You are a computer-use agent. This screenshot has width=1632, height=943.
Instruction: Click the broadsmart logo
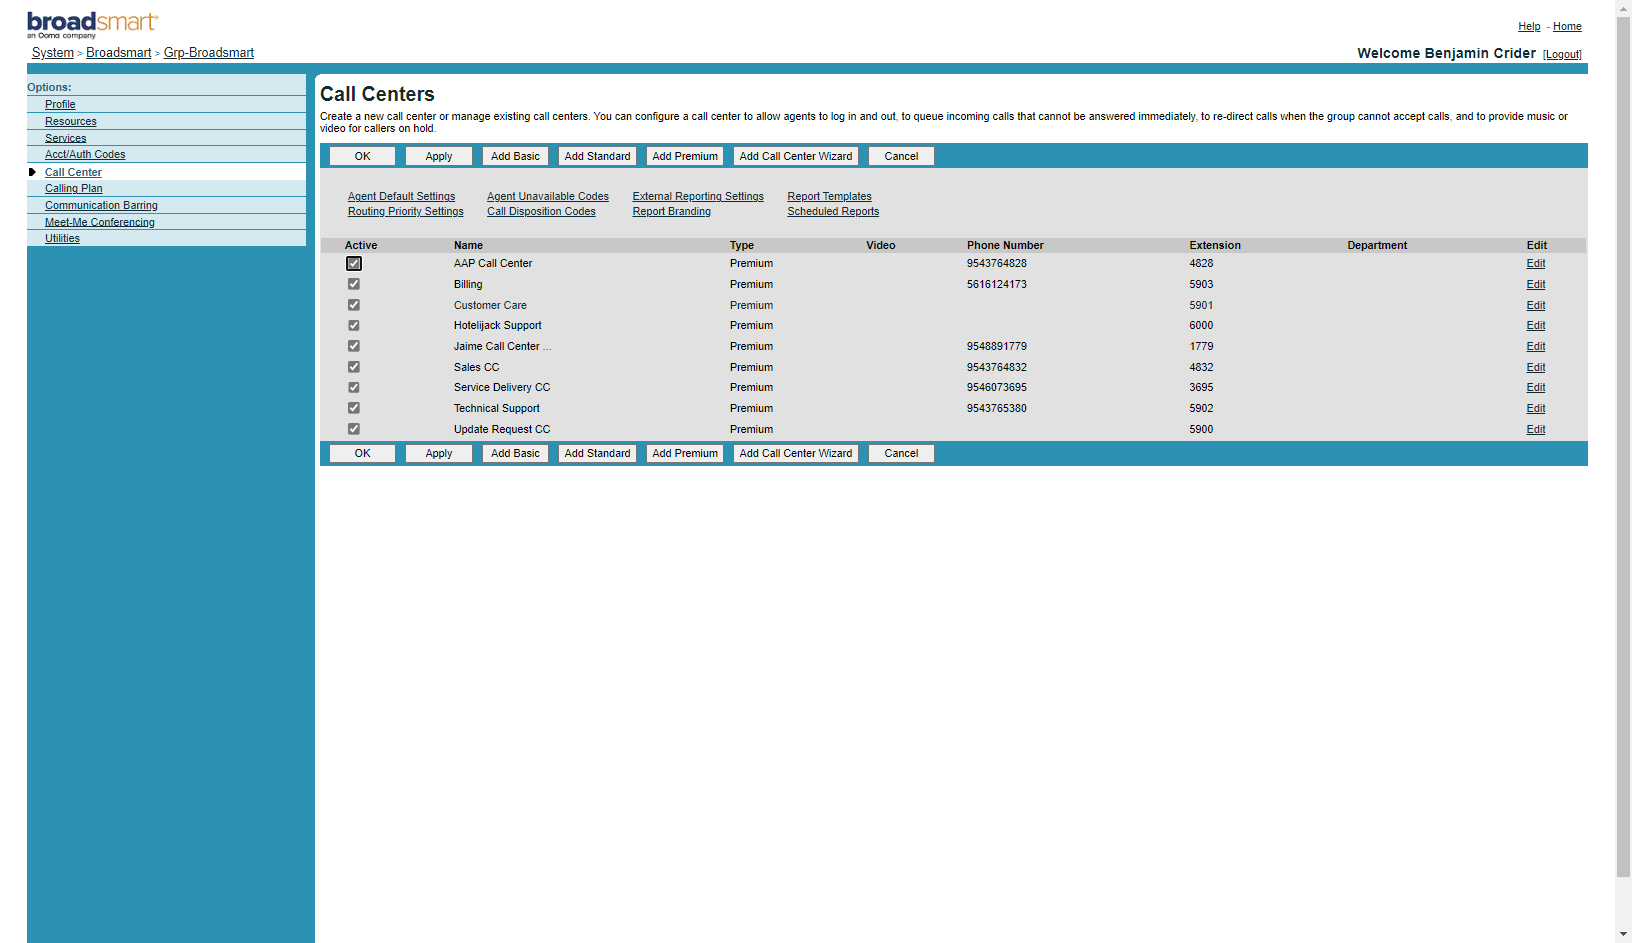[x=92, y=25]
